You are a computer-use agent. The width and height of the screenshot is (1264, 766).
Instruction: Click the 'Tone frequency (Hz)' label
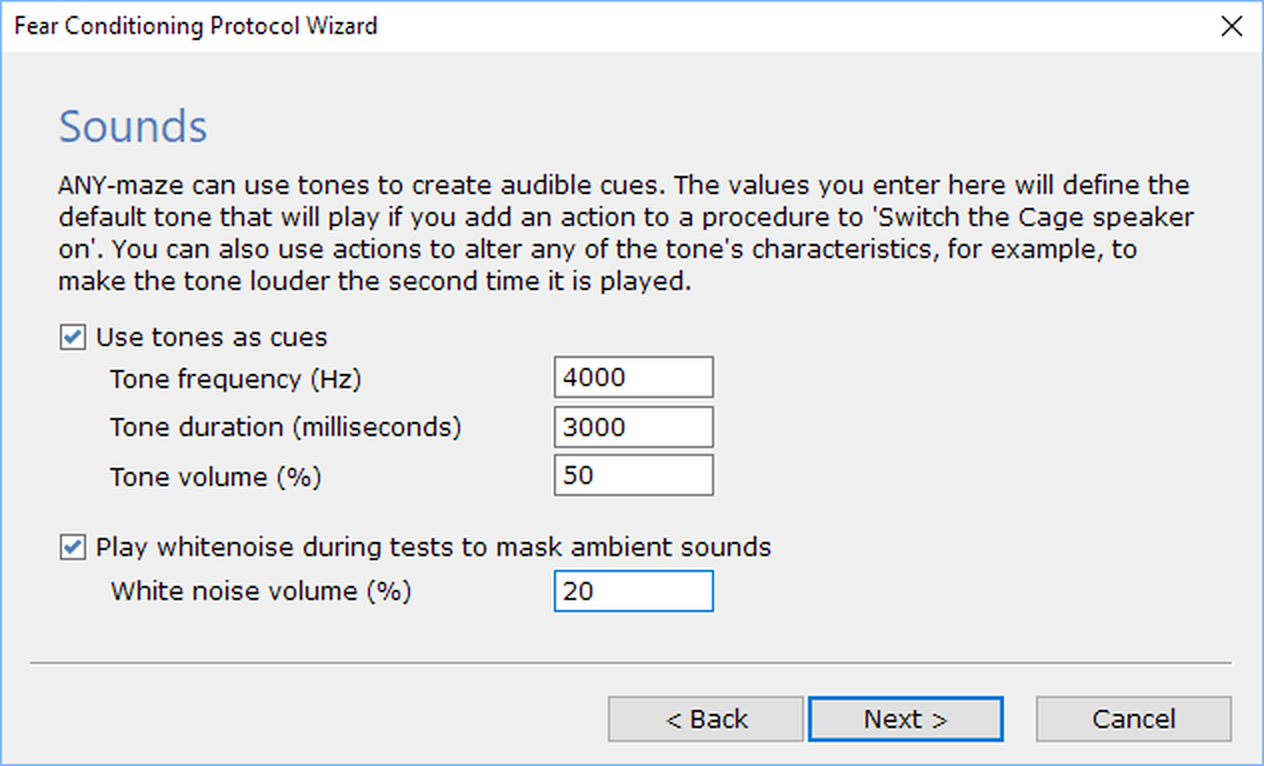coord(236,379)
